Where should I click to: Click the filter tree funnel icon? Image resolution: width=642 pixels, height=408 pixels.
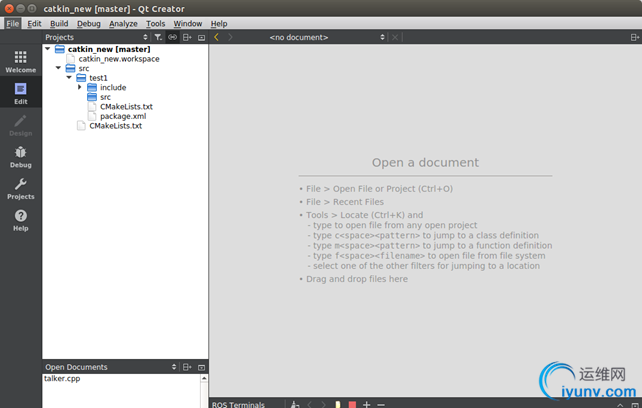pos(158,37)
